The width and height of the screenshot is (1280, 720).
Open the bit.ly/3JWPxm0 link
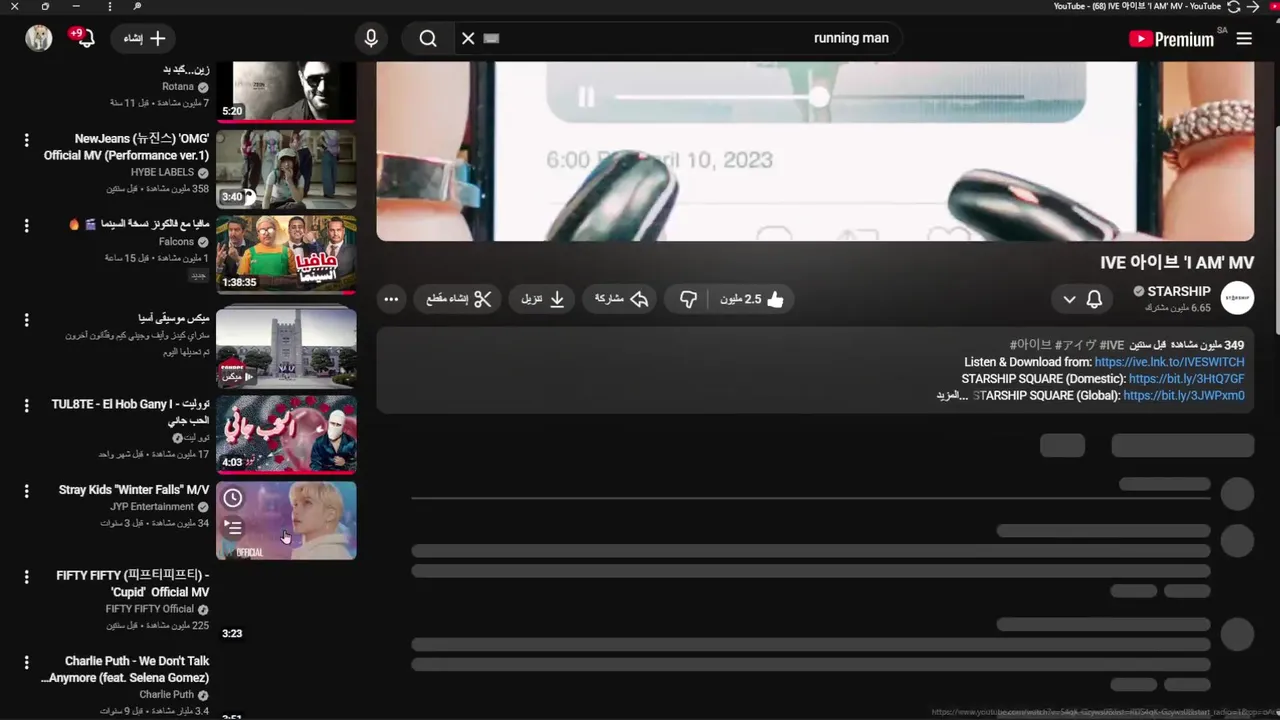tap(1183, 396)
